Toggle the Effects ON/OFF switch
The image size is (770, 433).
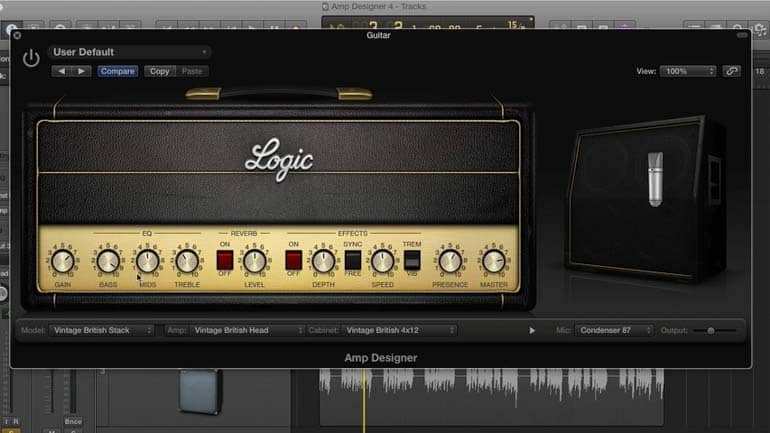(294, 260)
